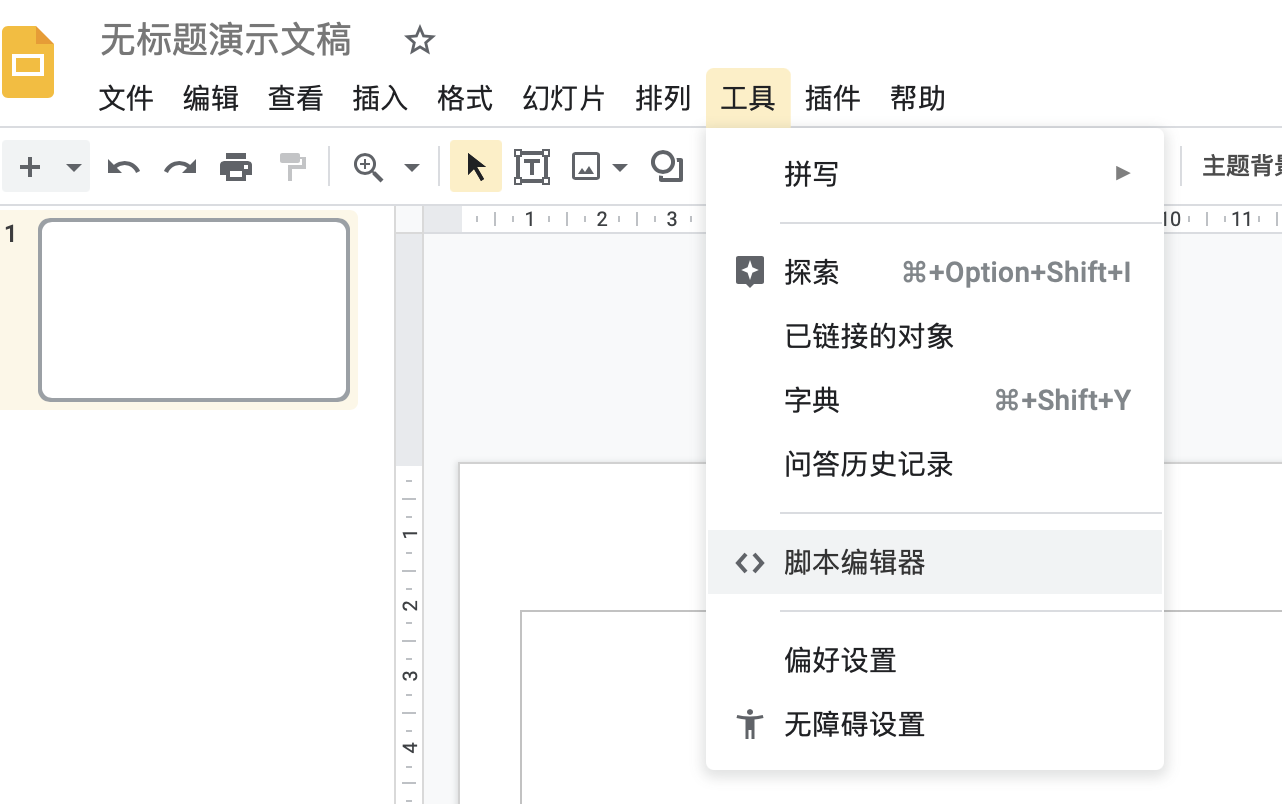
Task: Open the 排列 menu
Action: click(663, 98)
